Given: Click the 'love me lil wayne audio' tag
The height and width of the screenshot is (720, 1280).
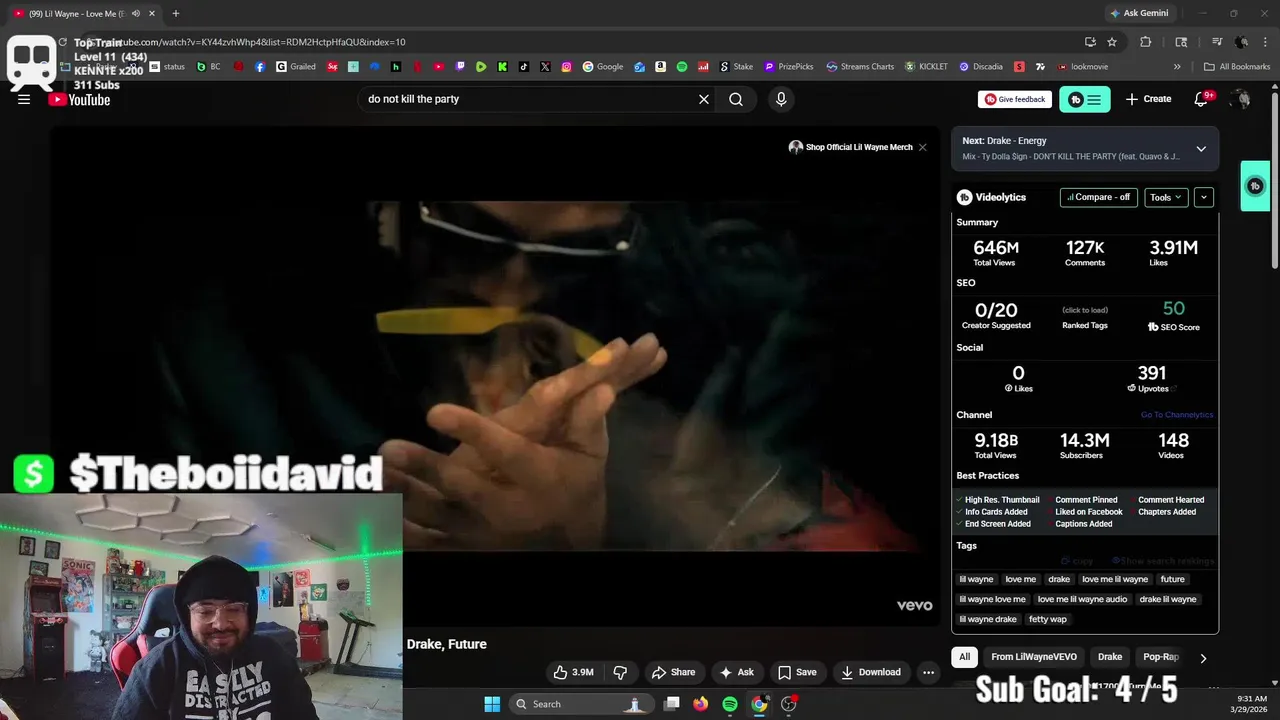Looking at the screenshot, I should pos(1082,599).
